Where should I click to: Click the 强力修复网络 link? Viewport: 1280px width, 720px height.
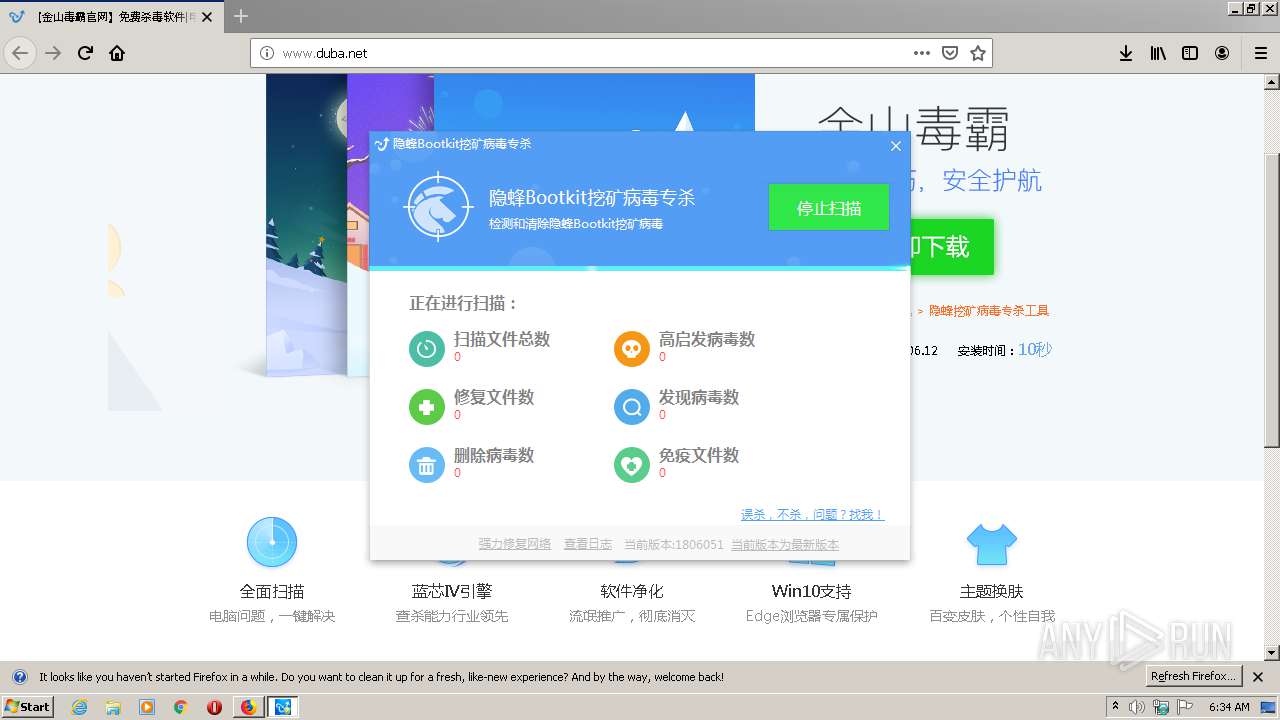pyautogui.click(x=515, y=544)
